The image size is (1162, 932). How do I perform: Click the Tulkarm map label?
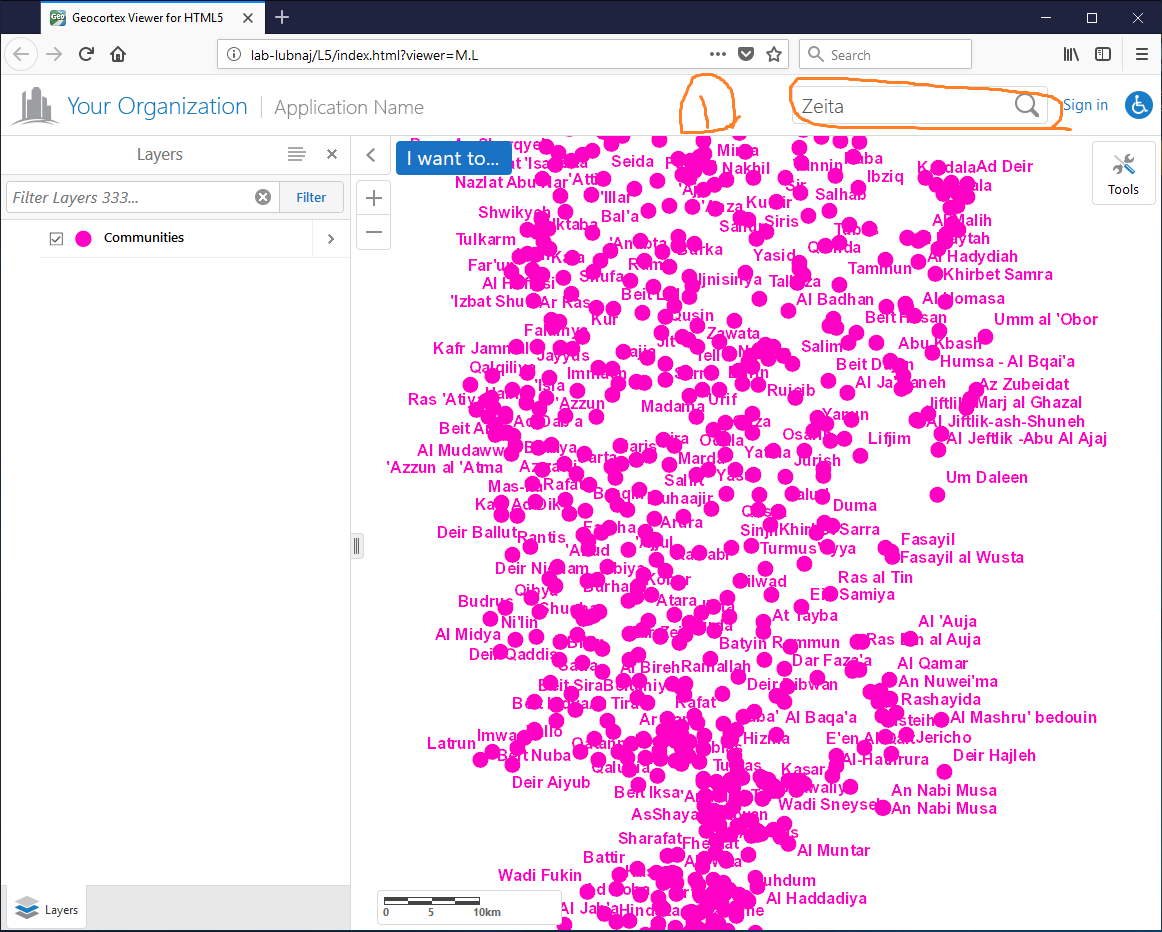(x=485, y=240)
